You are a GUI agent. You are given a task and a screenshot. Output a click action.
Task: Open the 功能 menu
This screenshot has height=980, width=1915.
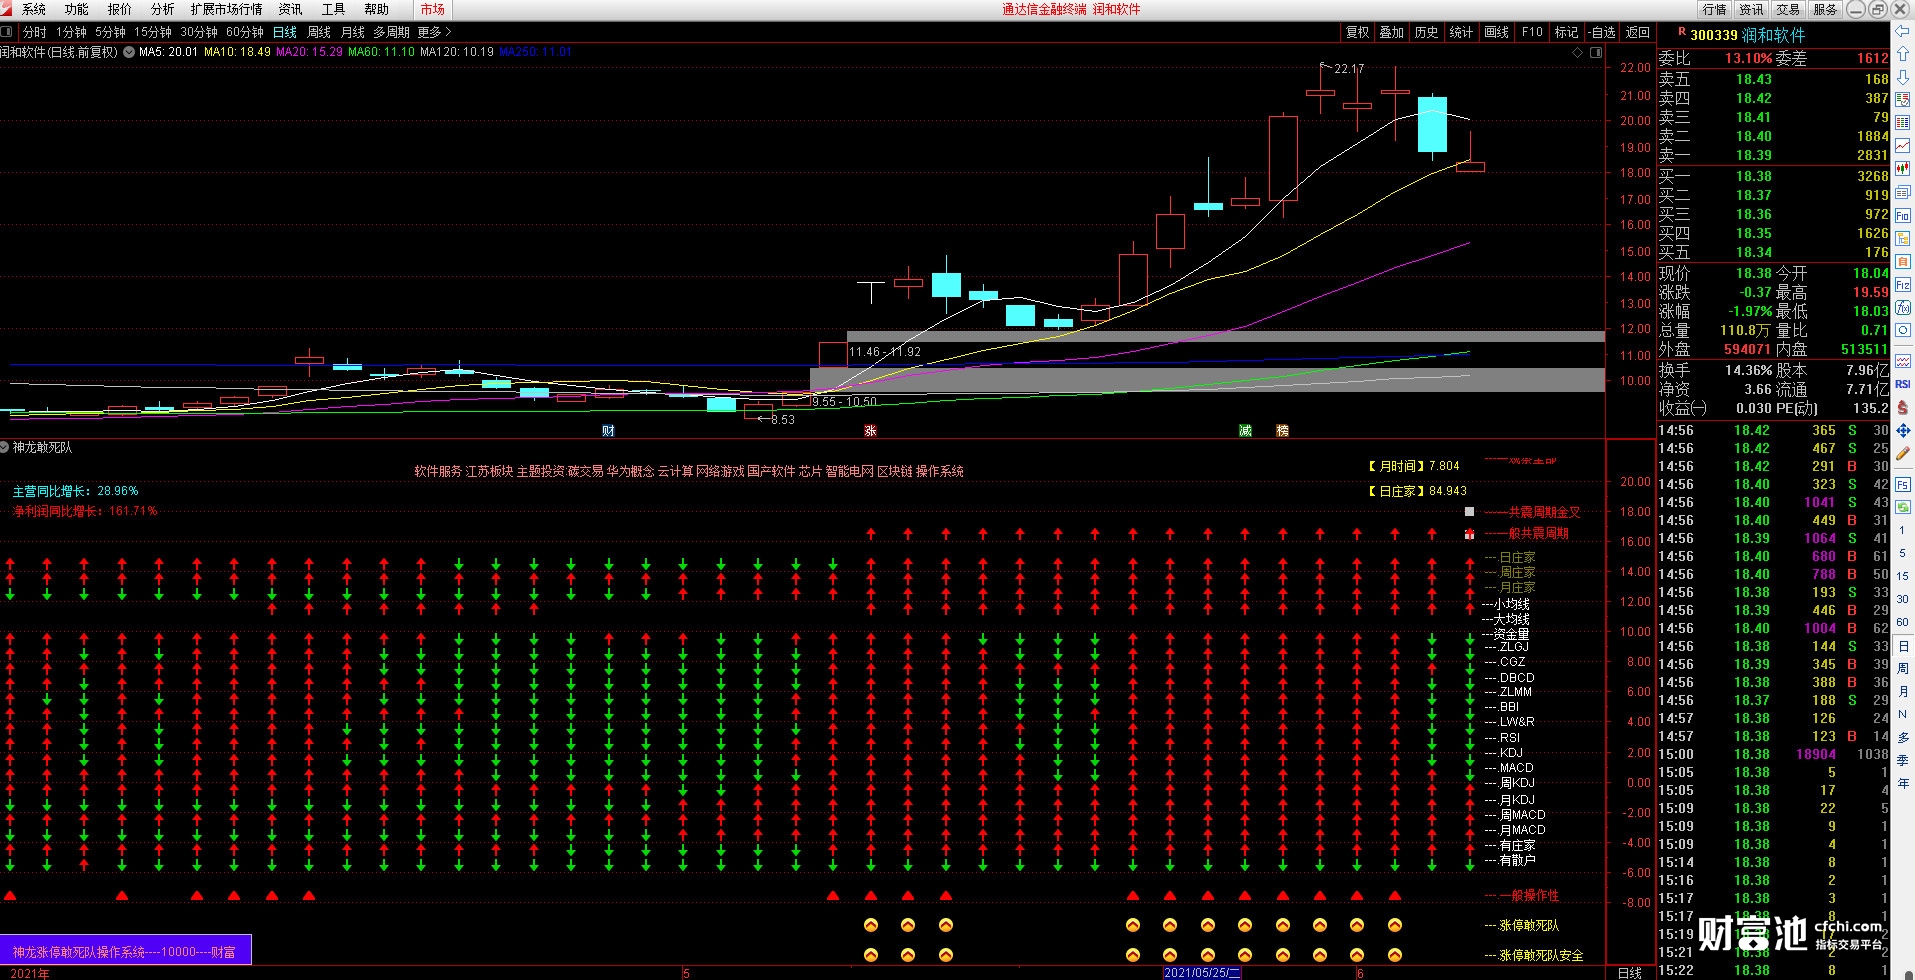tap(77, 9)
